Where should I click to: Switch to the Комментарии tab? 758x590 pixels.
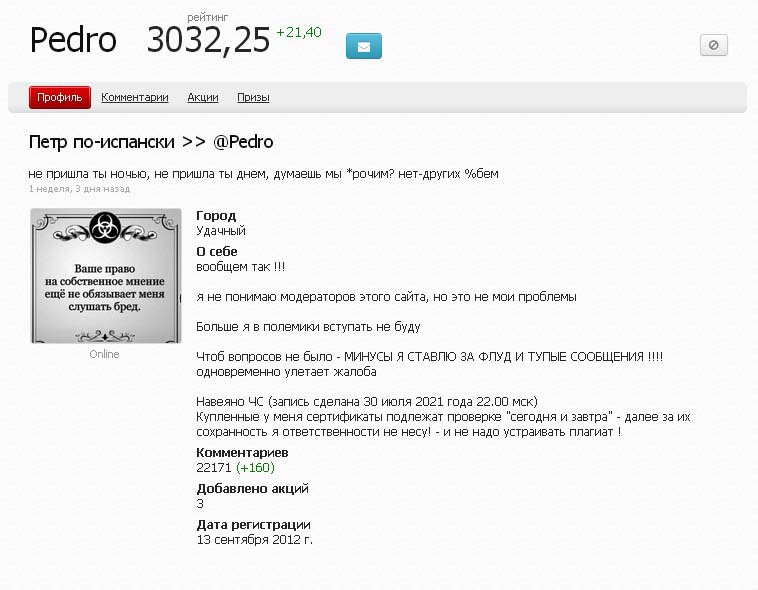click(134, 97)
